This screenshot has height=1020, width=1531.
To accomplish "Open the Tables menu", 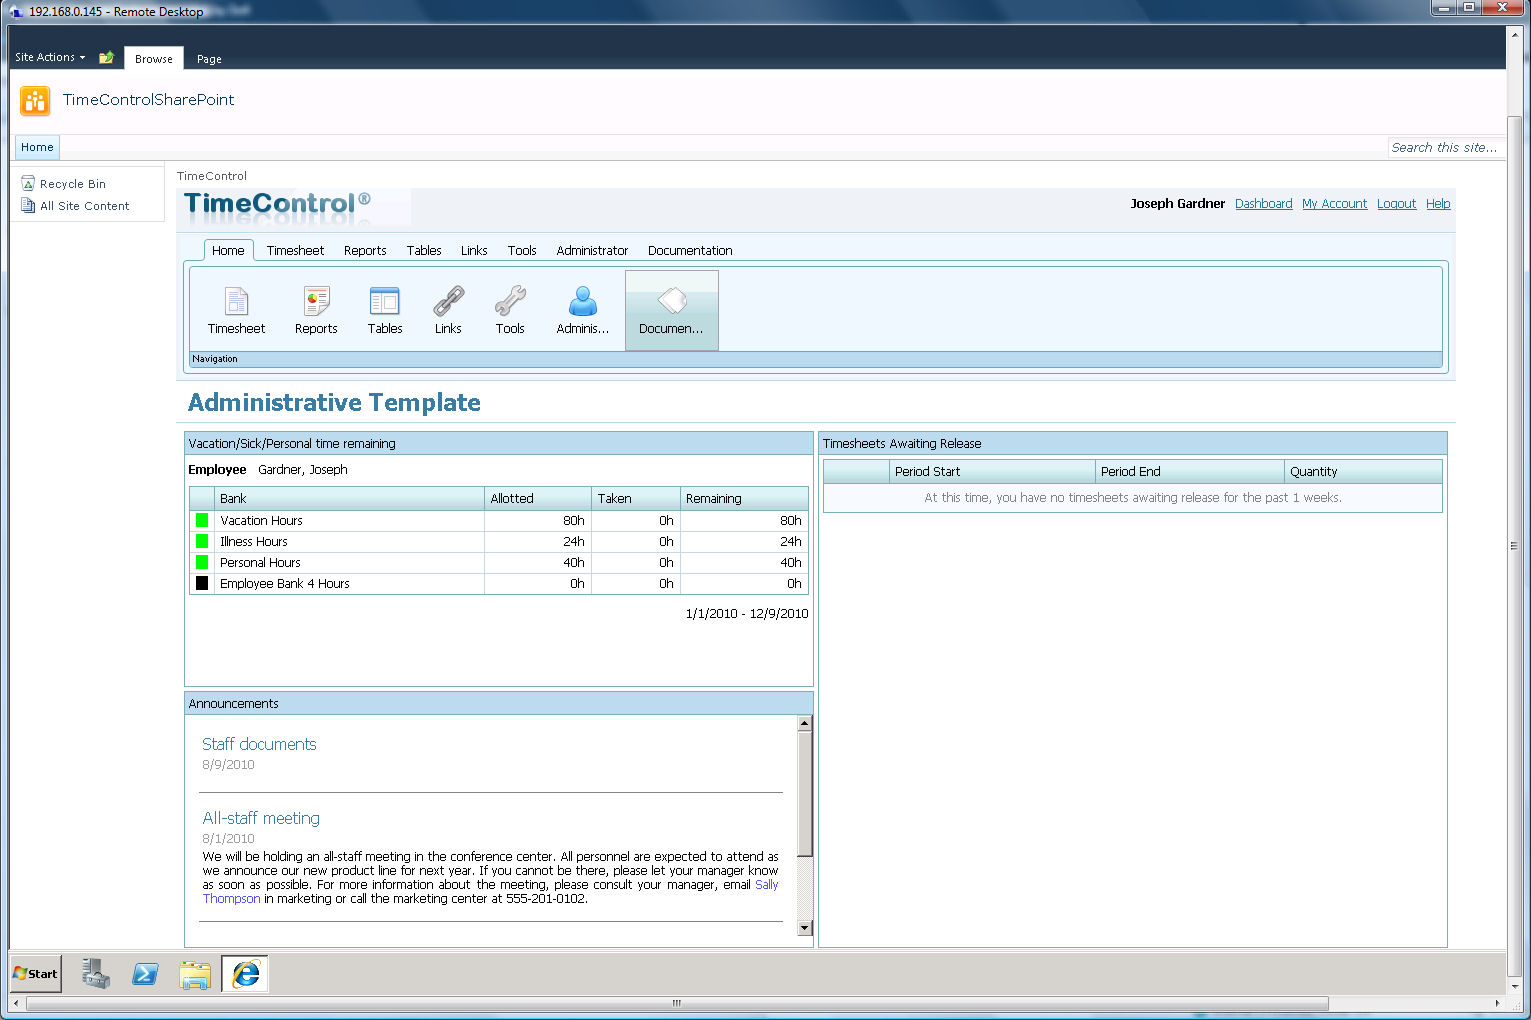I will tap(424, 251).
